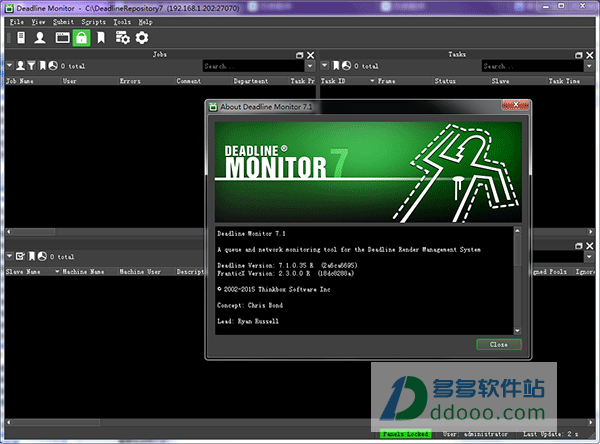Float the Tasks panel with undock icon
Viewport: 600px width, 444px height.
click(579, 55)
